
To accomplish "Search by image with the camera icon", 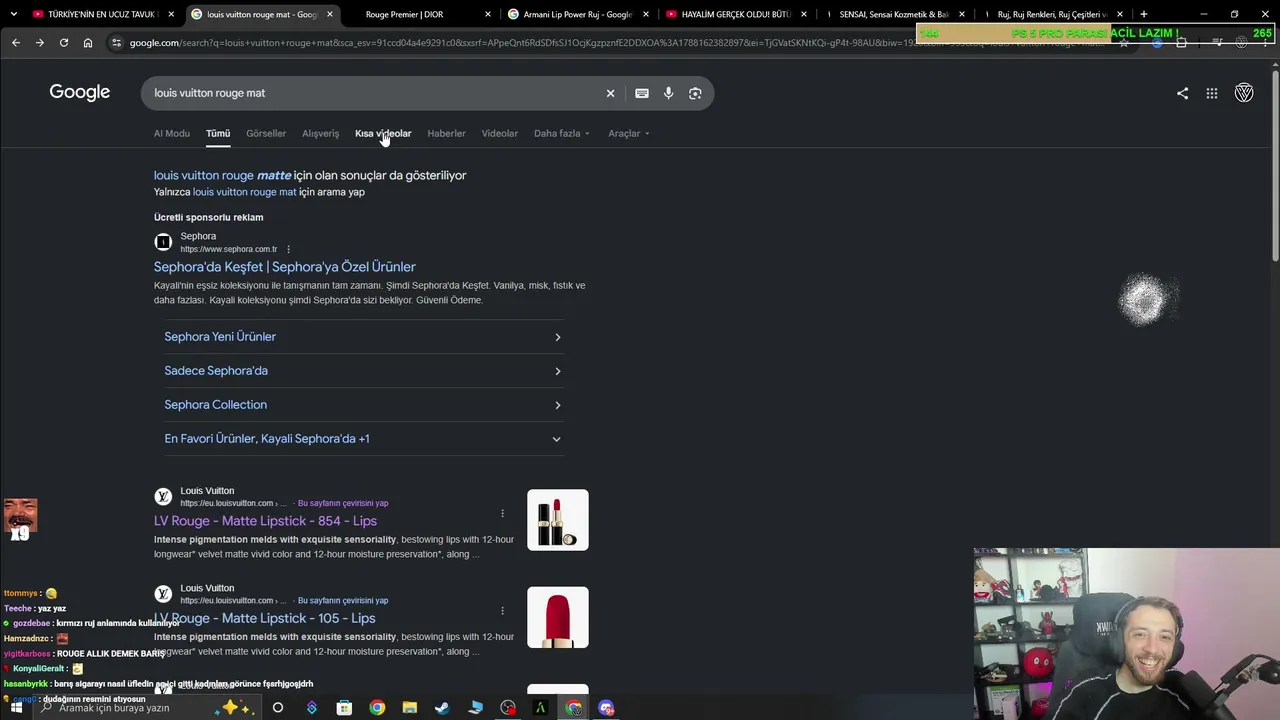I will click(695, 93).
